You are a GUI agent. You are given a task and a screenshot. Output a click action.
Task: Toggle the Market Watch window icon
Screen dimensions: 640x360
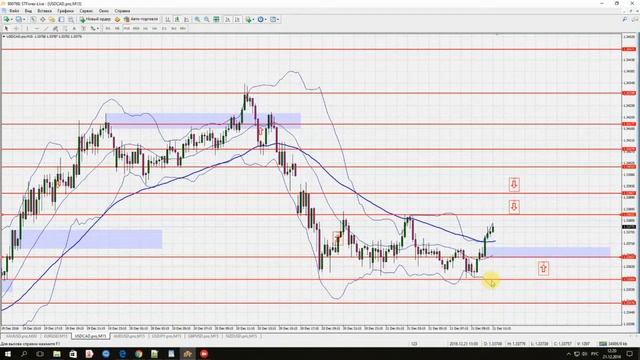point(33,19)
